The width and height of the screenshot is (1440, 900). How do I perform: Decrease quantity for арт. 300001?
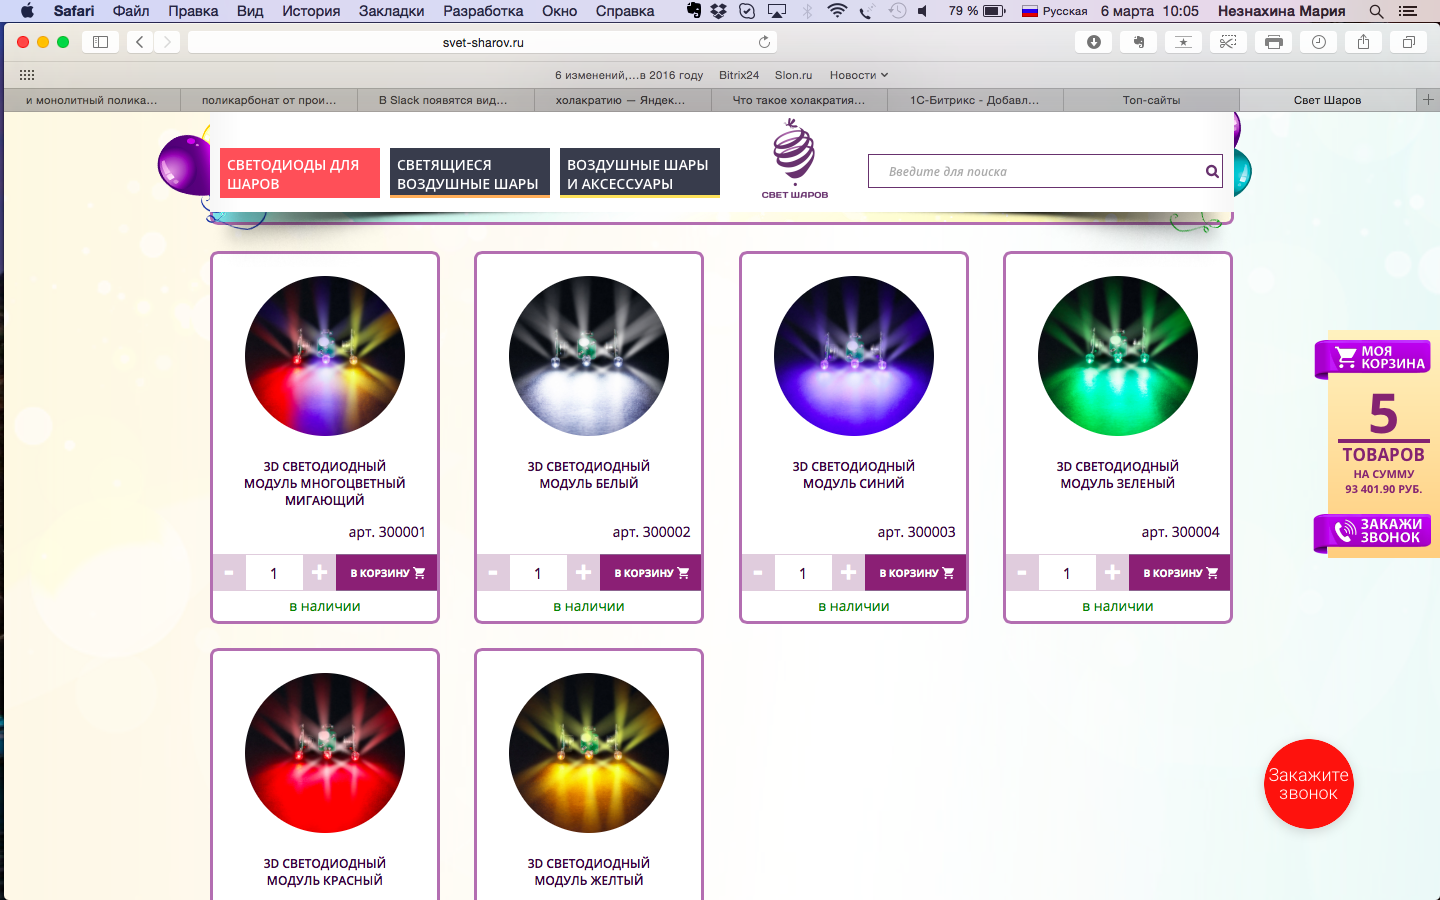[229, 573]
